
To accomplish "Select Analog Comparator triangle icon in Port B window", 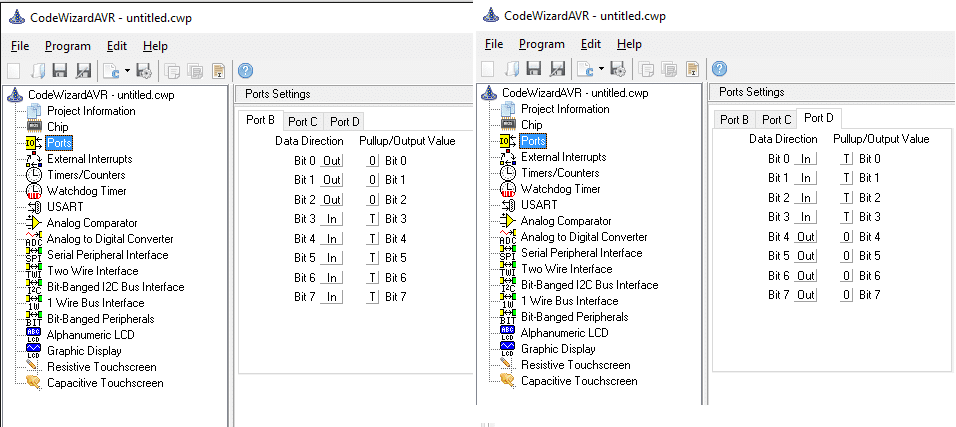I will pos(35,223).
